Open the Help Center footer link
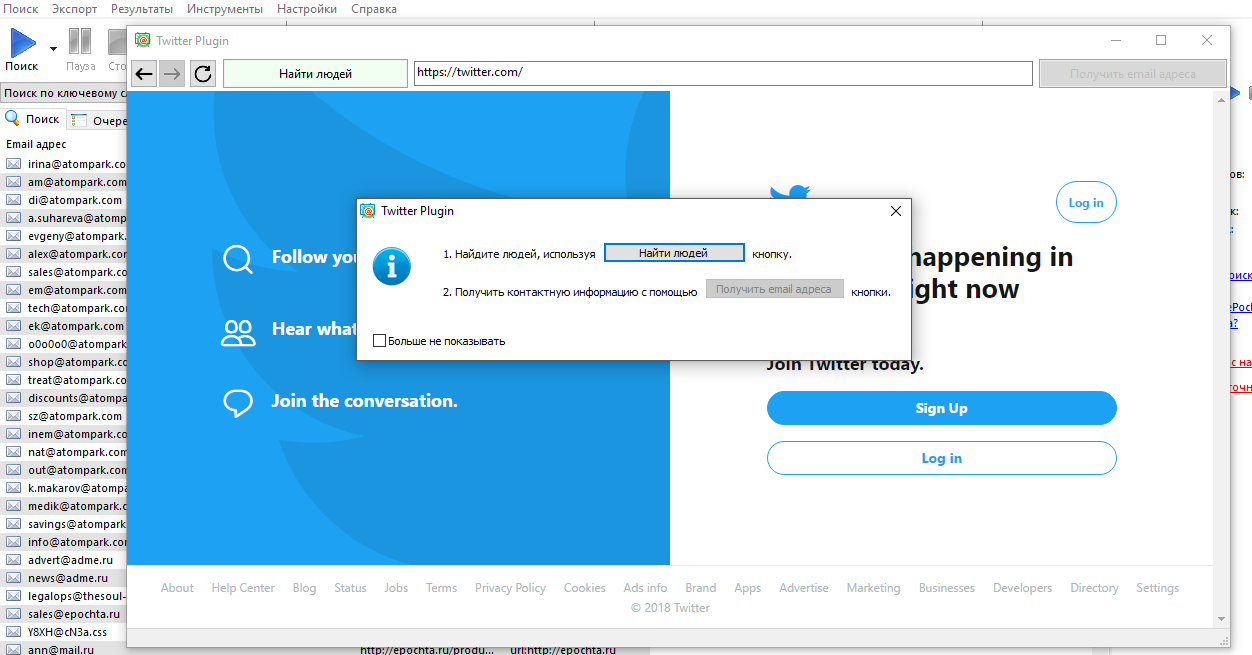This screenshot has width=1252, height=655. click(243, 588)
